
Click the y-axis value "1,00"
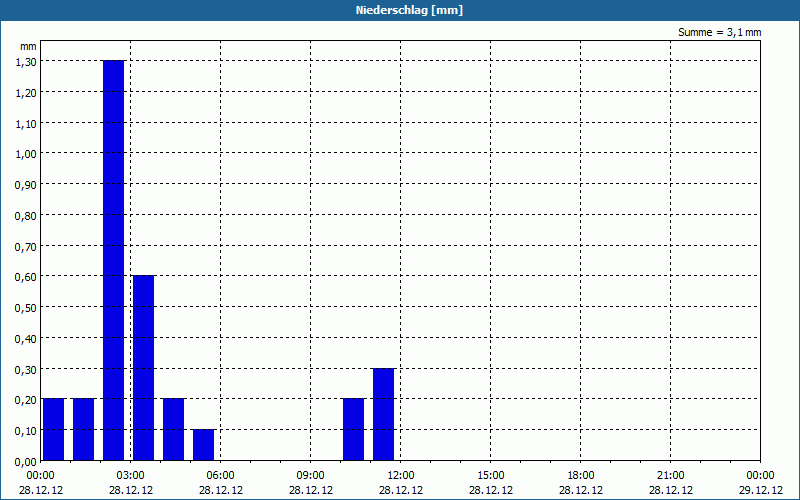(26, 154)
